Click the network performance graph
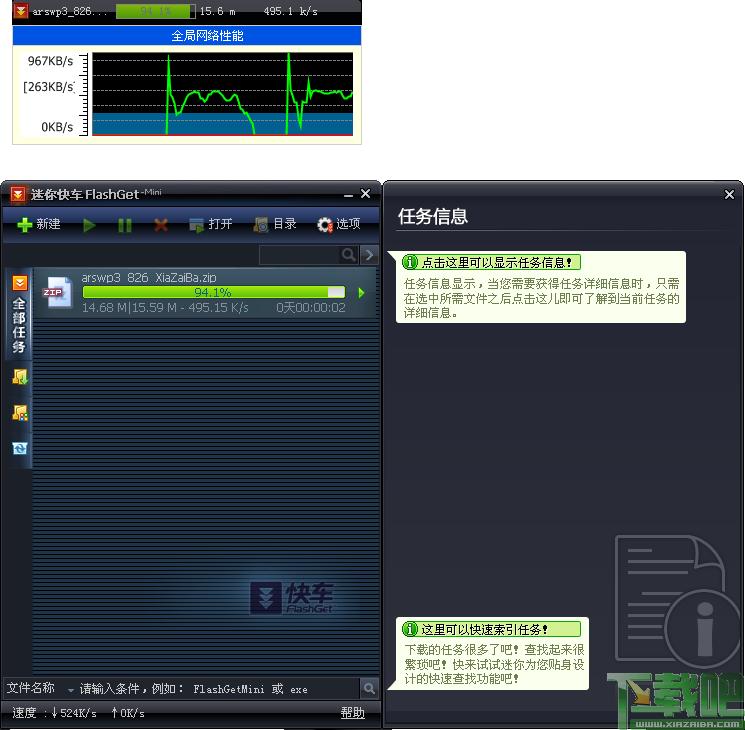This screenshot has height=730, width=745. 222,94
